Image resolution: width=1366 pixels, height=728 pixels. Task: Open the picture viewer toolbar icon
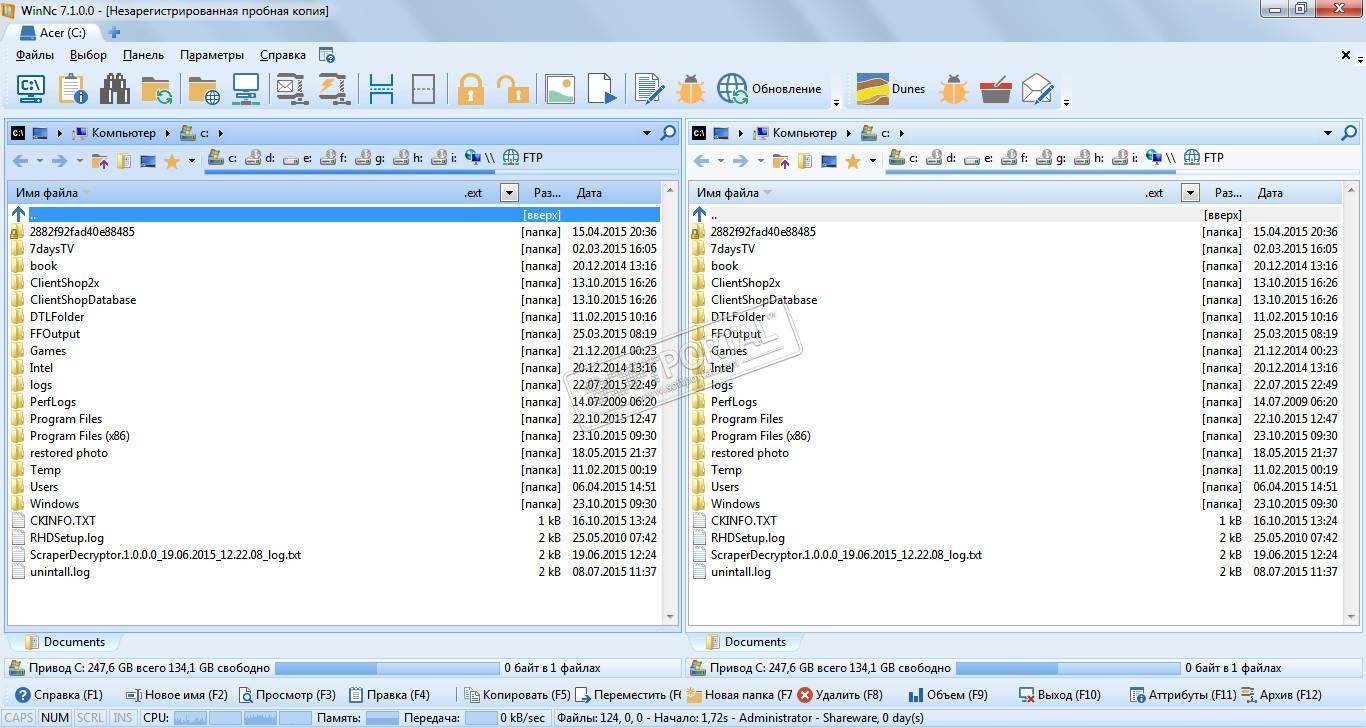pyautogui.click(x=560, y=89)
